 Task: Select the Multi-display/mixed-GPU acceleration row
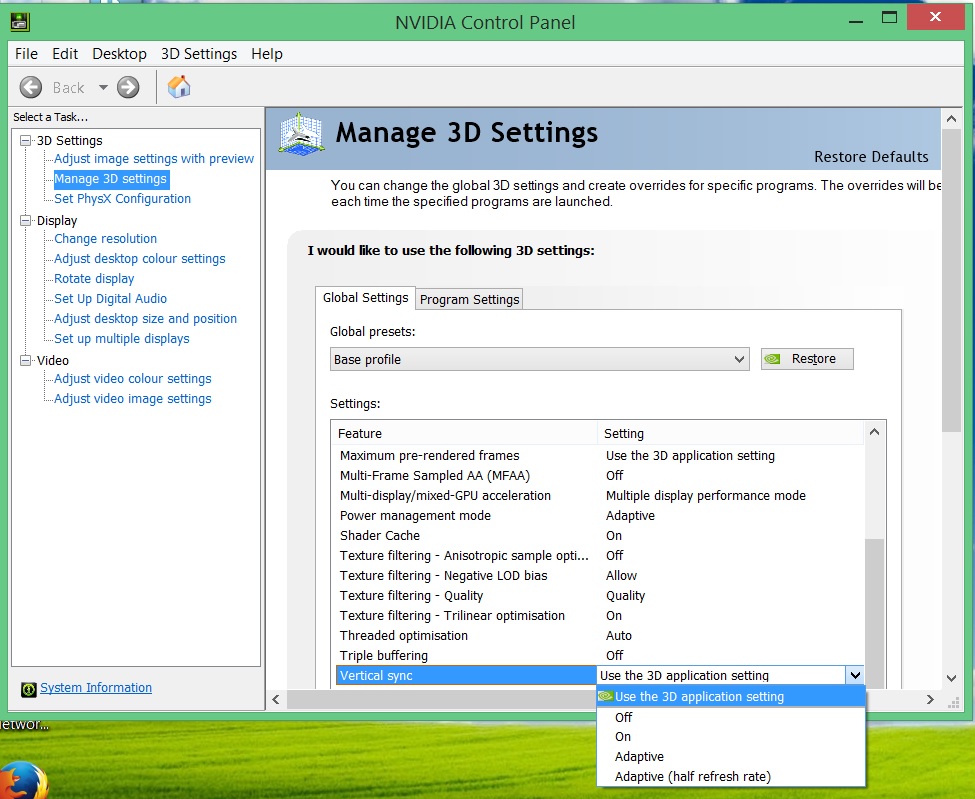point(599,496)
